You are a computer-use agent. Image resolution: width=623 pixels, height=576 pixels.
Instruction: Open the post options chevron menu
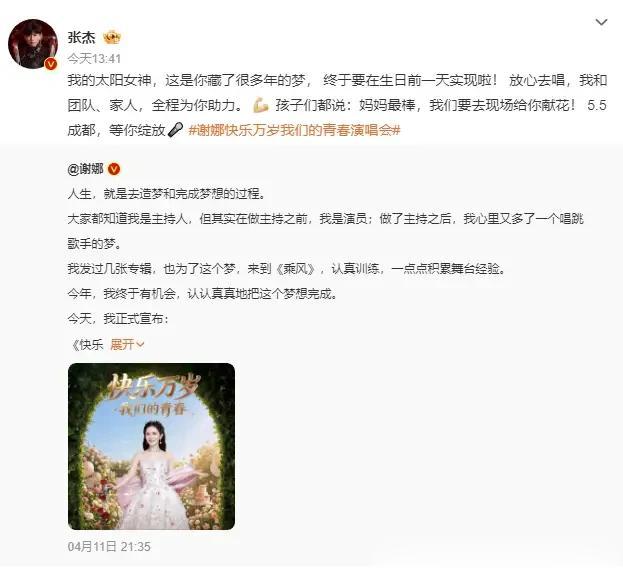(x=602, y=22)
